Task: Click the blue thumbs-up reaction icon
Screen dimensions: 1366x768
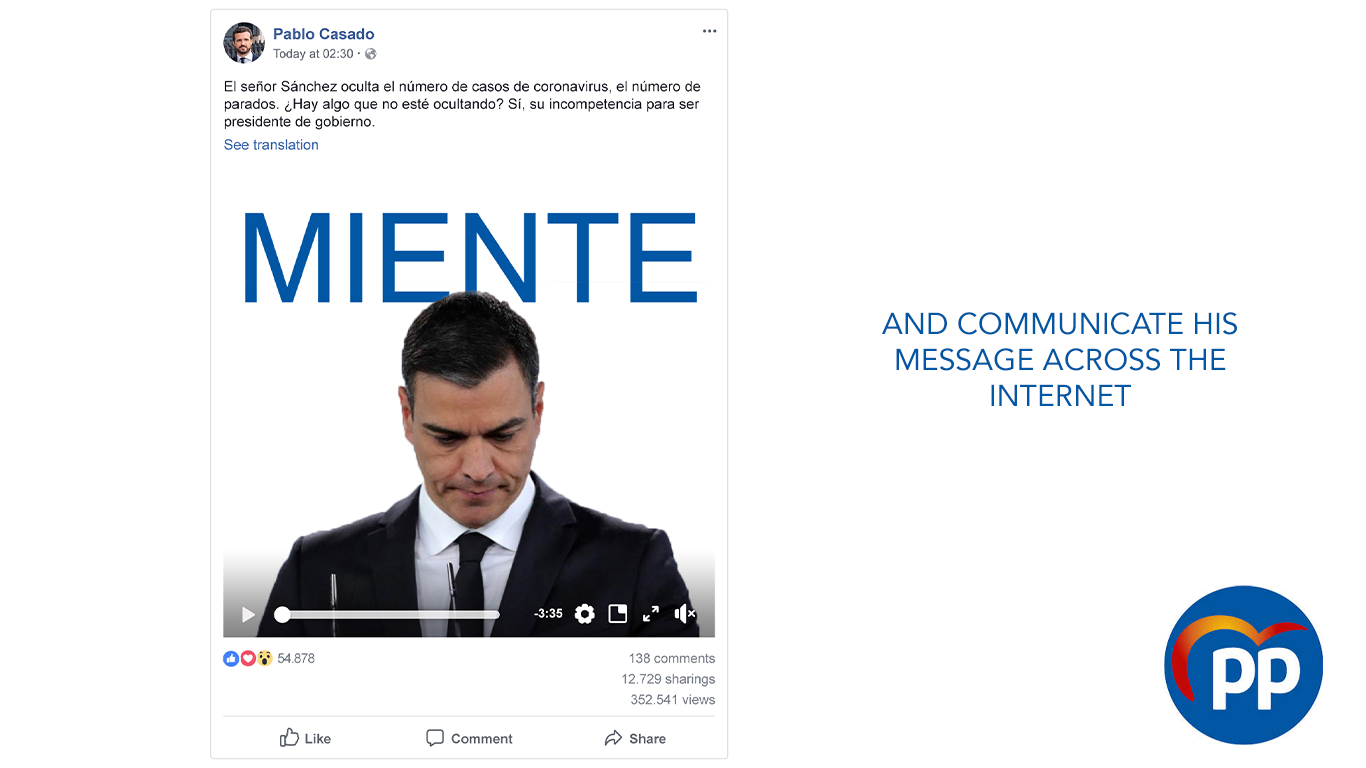Action: pos(231,658)
